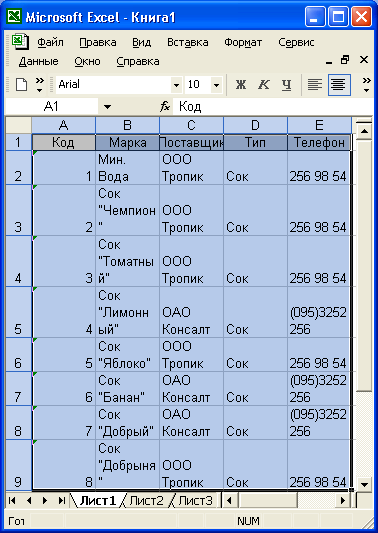Screen dimensions: 378x533
Task: Restore the workbook window in menu bar
Action: tap(345, 60)
